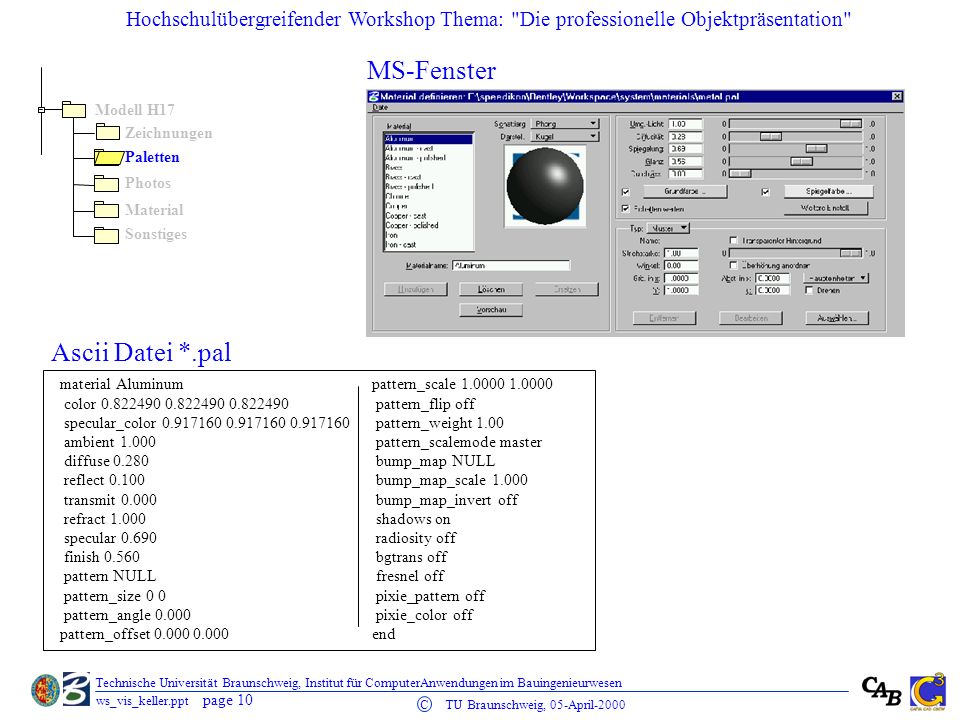The image size is (960, 720).
Task: Select the Photos tree label
Action: 148,183
